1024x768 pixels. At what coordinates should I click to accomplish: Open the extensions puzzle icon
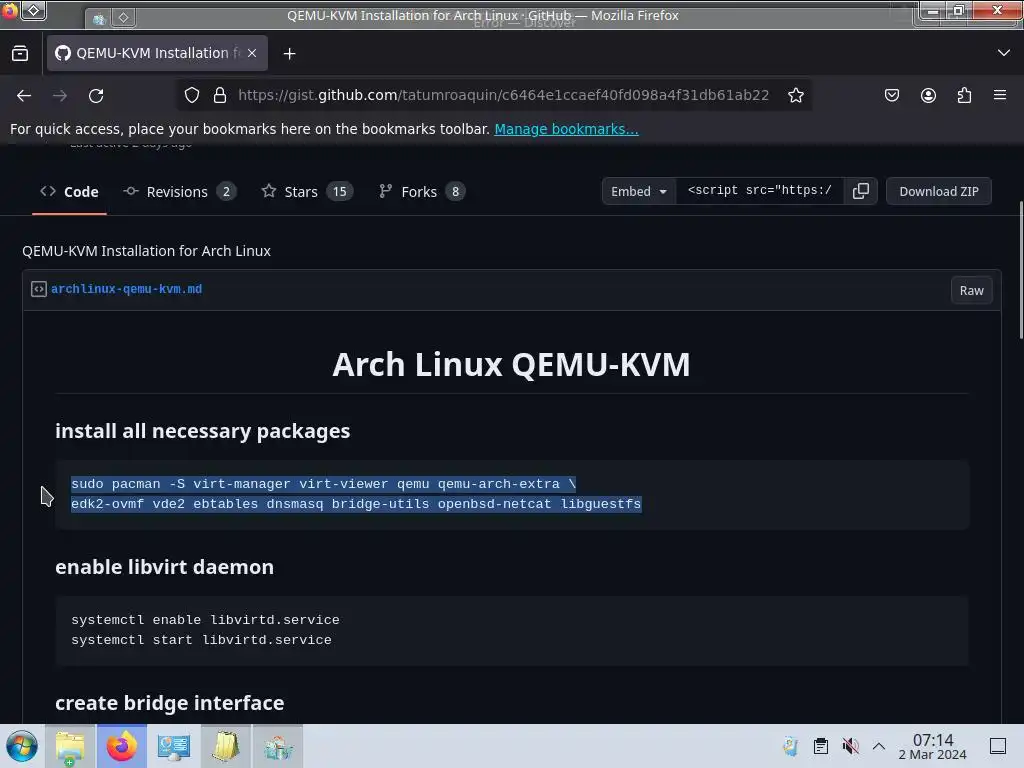(x=964, y=95)
